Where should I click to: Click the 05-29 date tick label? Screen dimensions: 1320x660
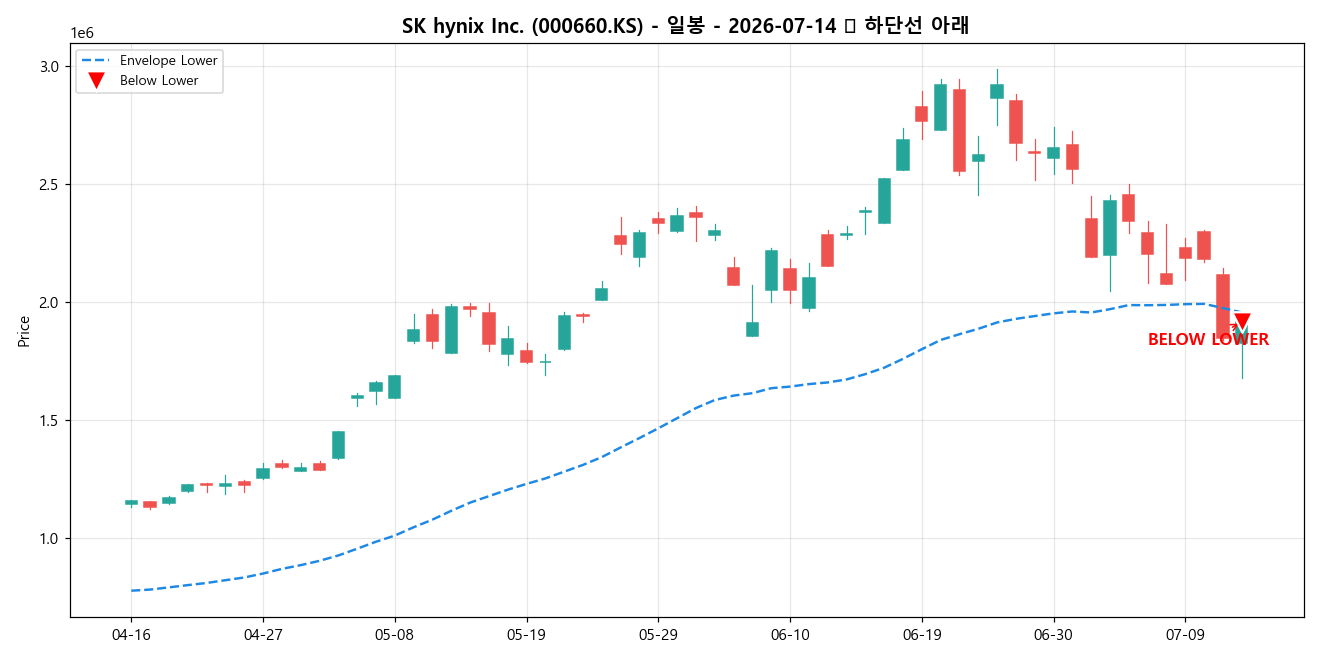pyautogui.click(x=658, y=635)
